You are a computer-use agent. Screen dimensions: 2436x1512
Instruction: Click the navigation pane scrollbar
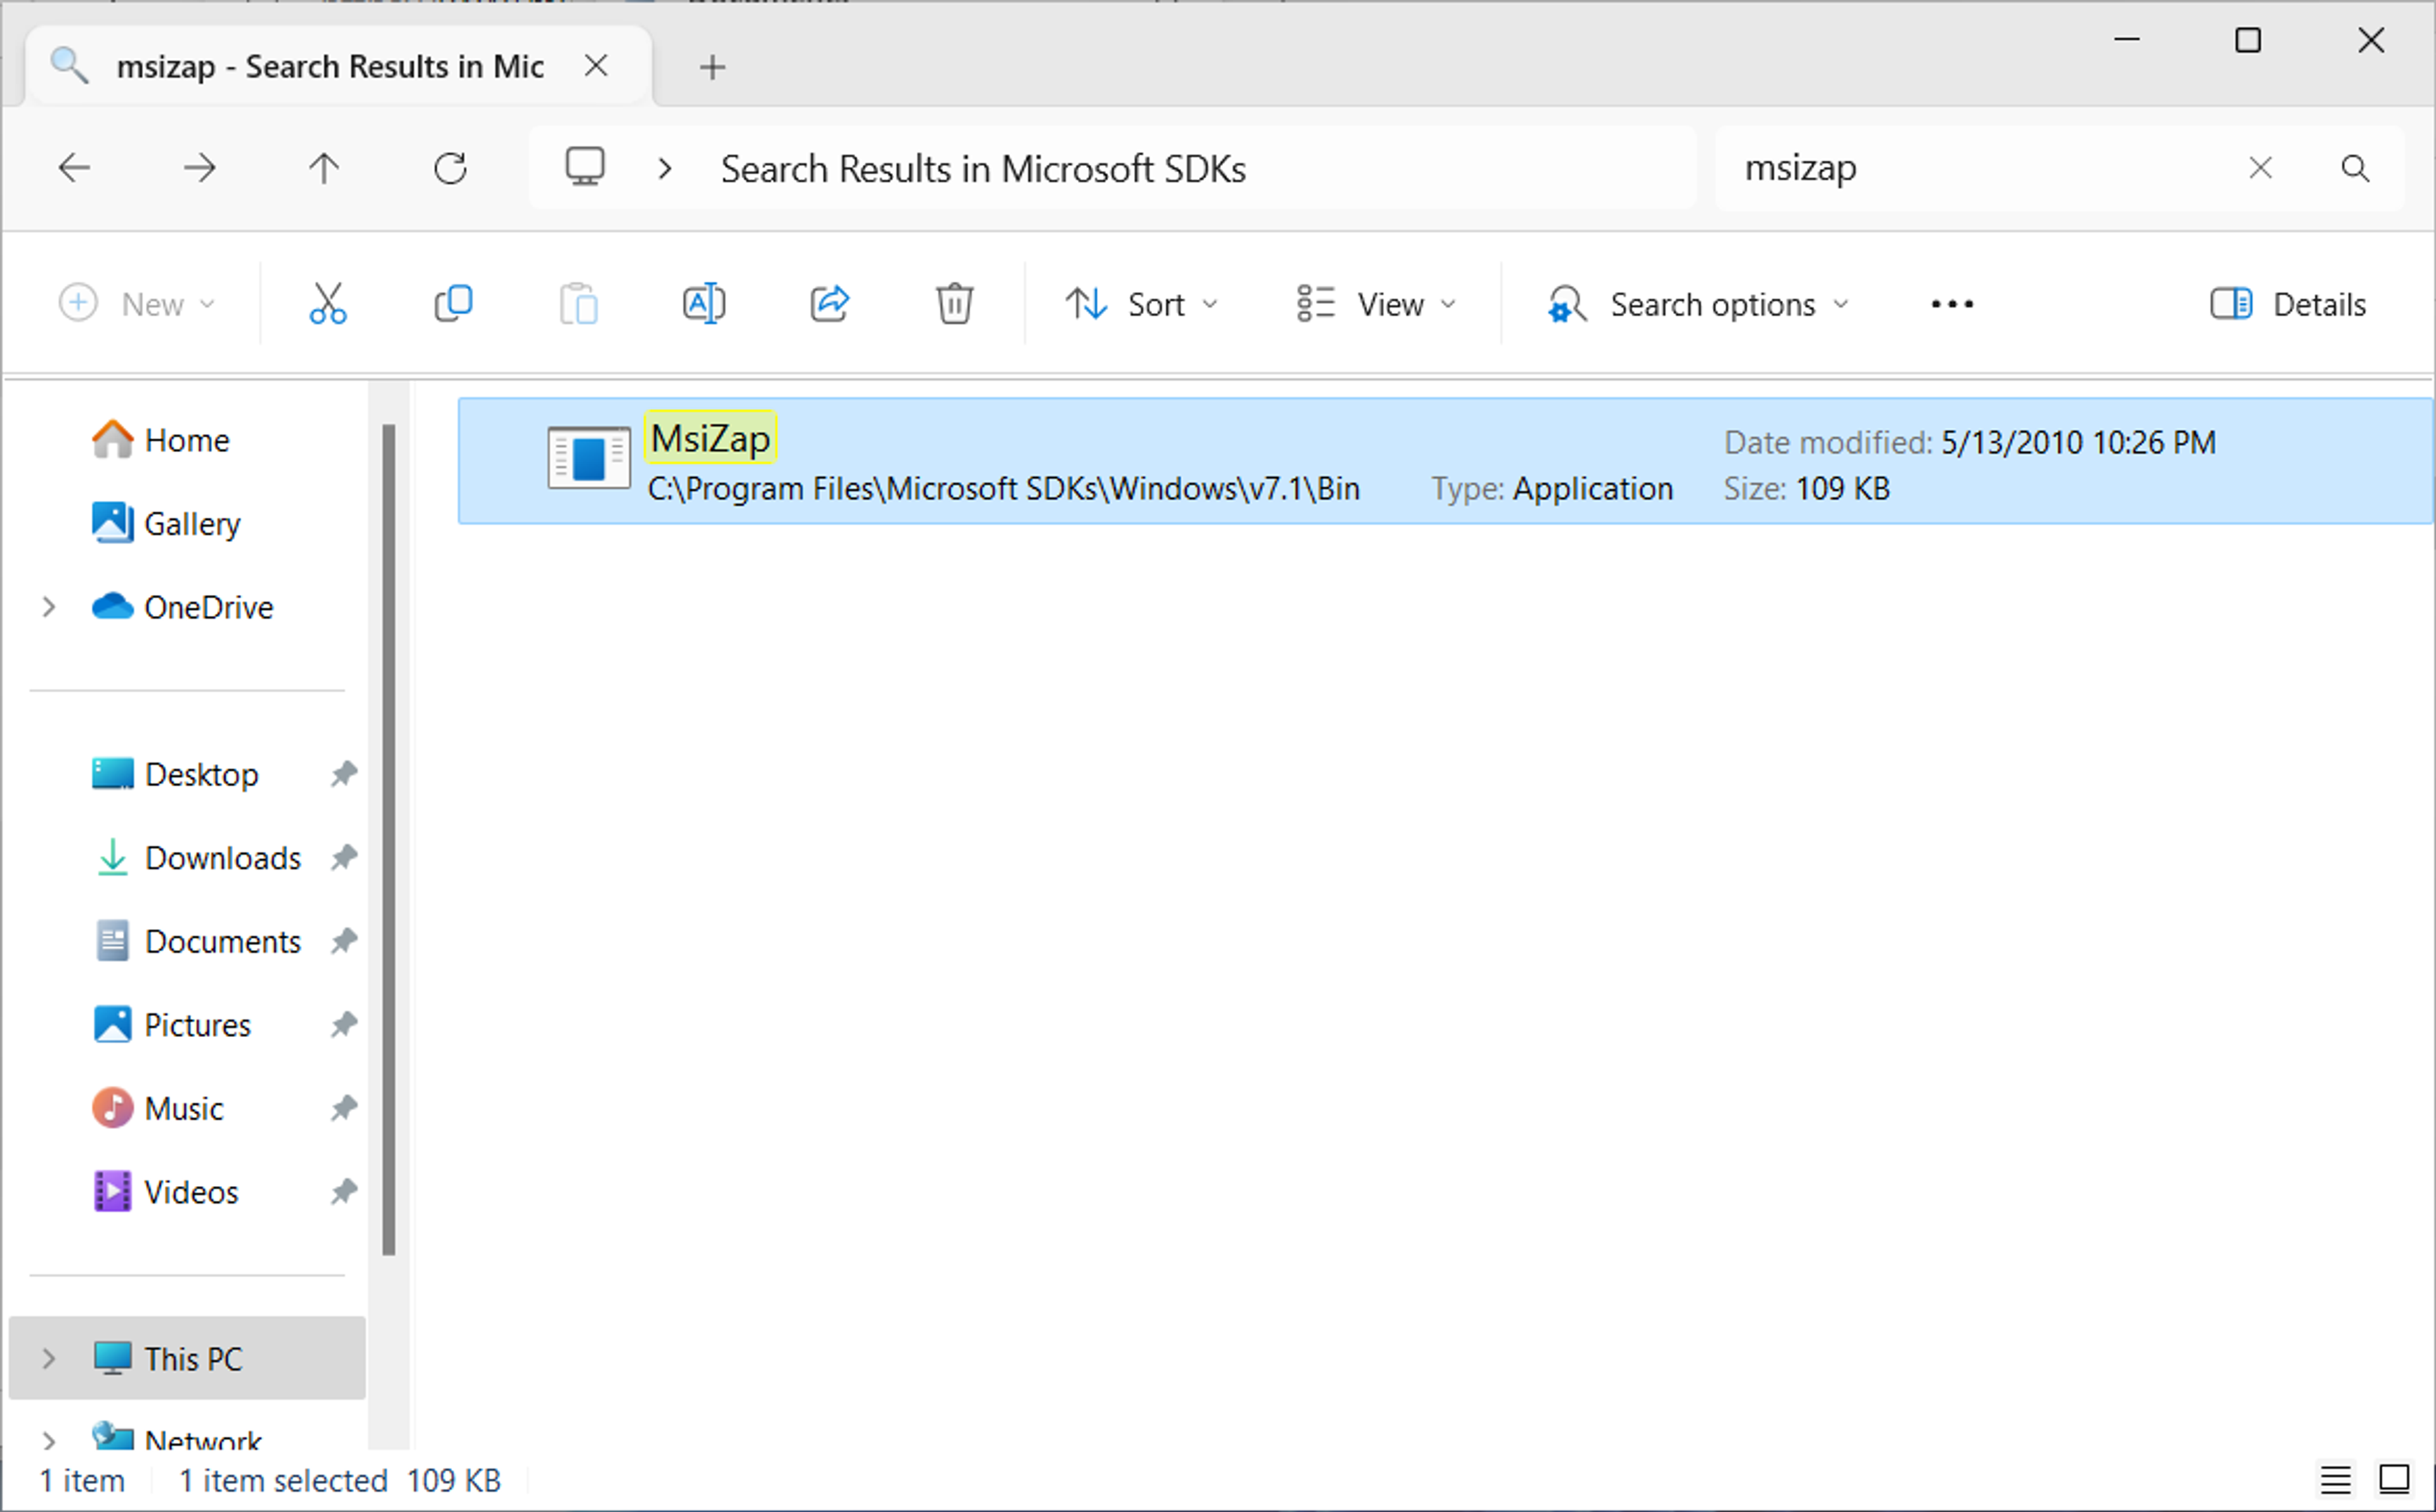(389, 840)
